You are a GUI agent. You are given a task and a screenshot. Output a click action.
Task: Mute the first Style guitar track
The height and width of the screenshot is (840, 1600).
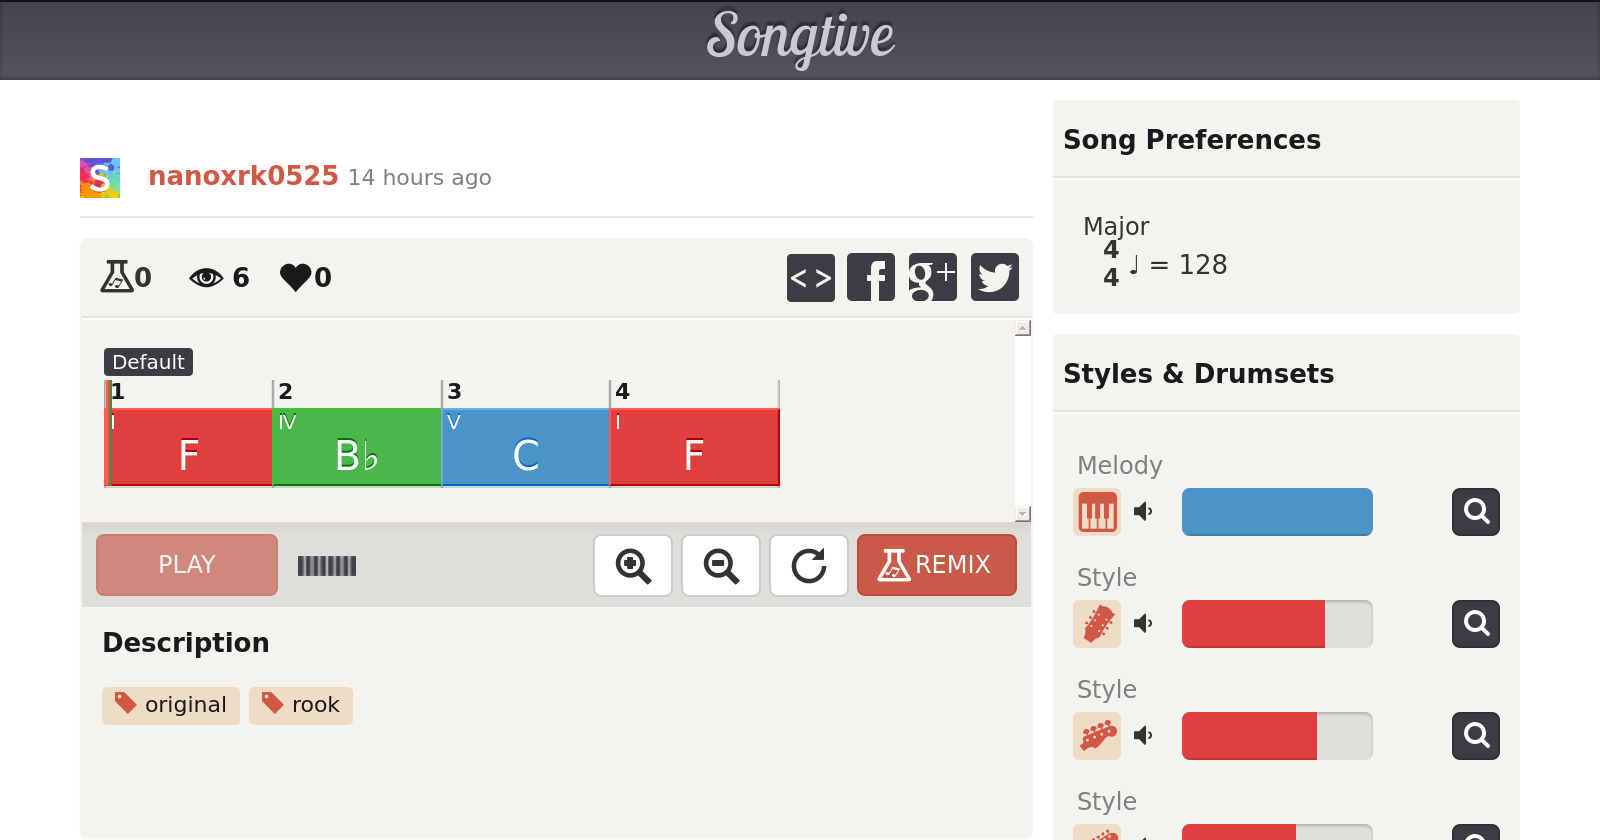1143,624
